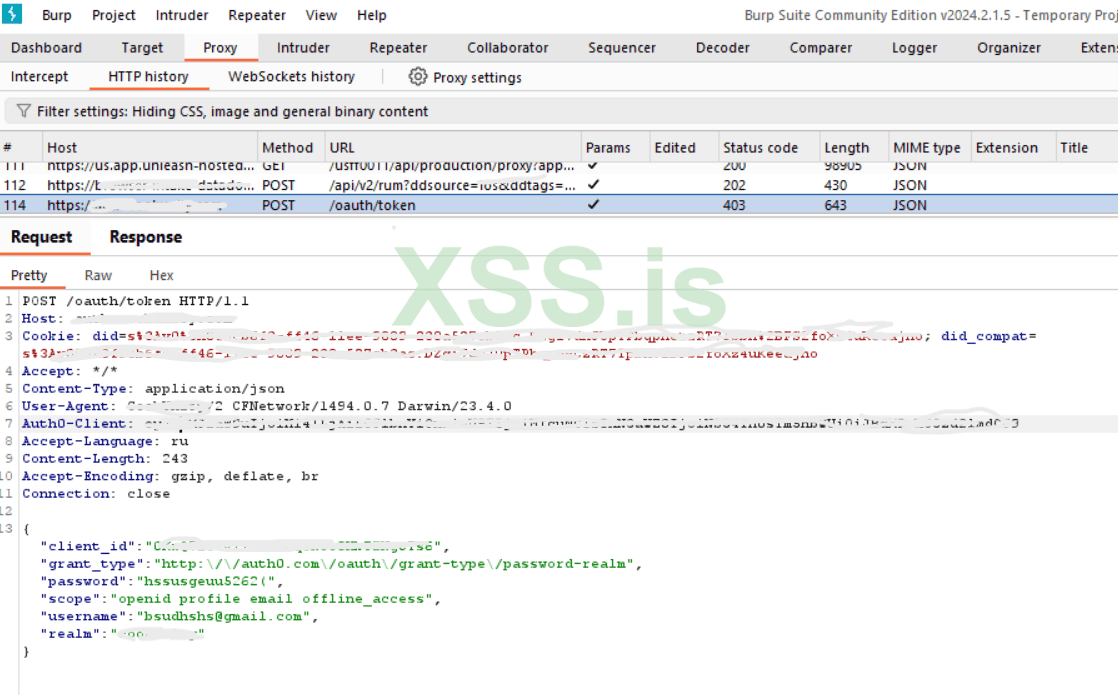Select the Proxy tool tab
The image size is (1118, 695).
(220, 48)
